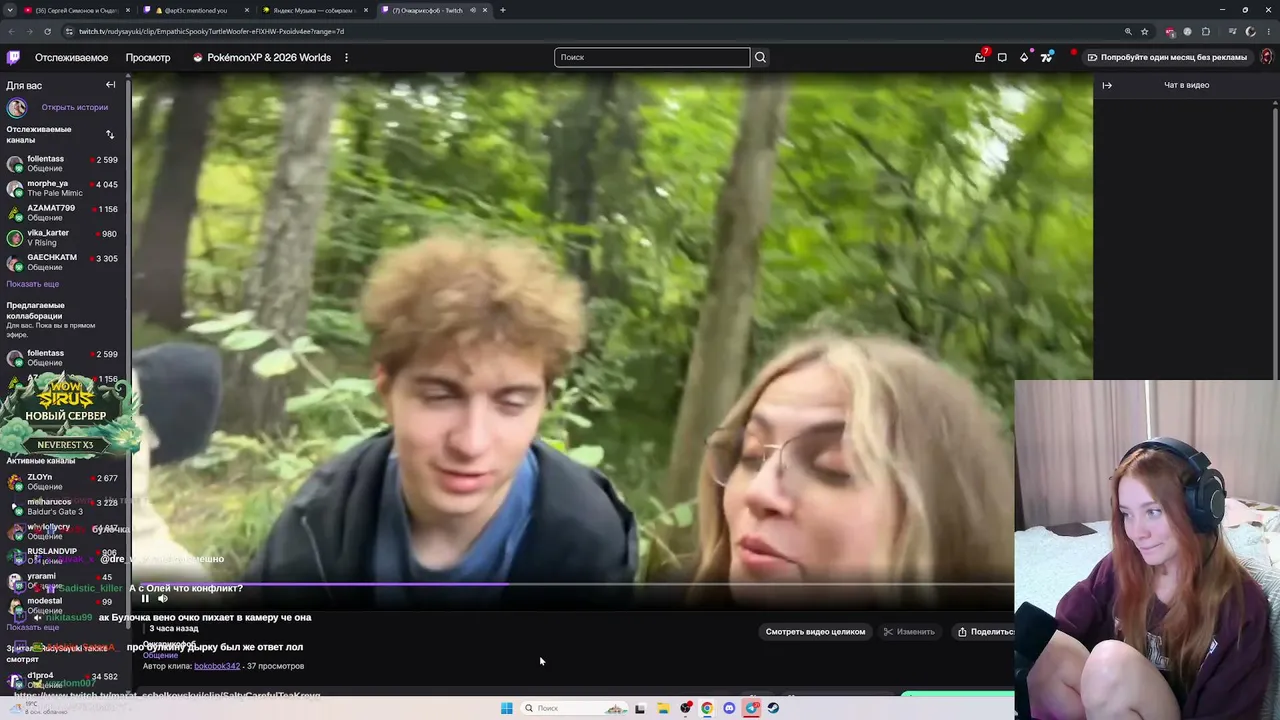Pause the clip playback

tap(145, 599)
